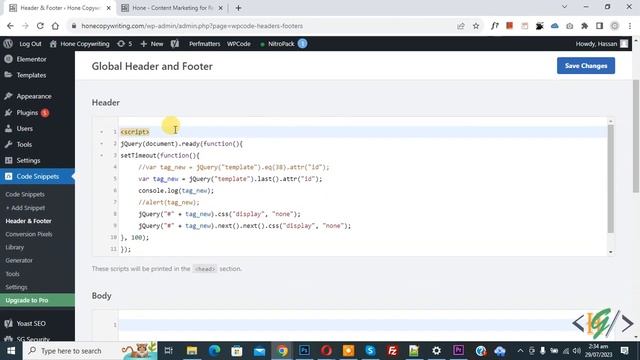
Task: Click the Howdy, Hassan account menu
Action: 602,44
